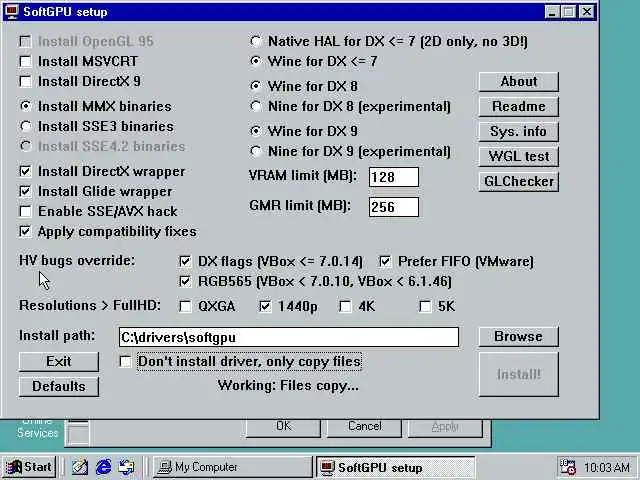Image resolution: width=640 pixels, height=480 pixels.
Task: Select Nine for DX 8 (experimental)
Action: (256, 107)
